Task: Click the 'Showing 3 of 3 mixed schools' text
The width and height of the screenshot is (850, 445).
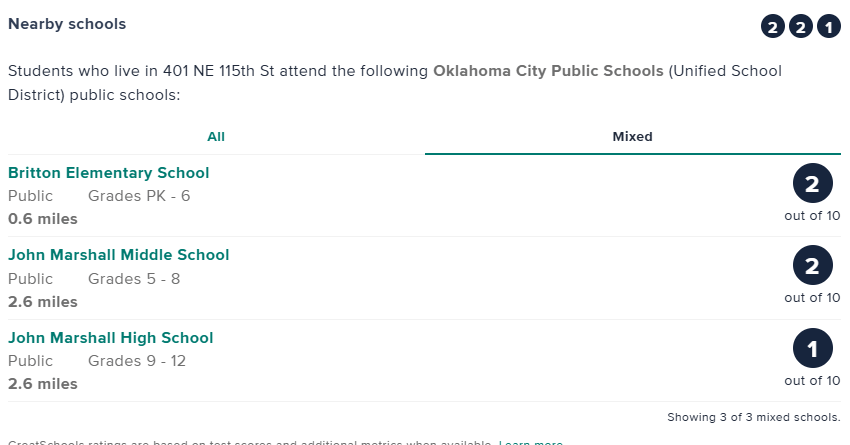Action: [753, 417]
